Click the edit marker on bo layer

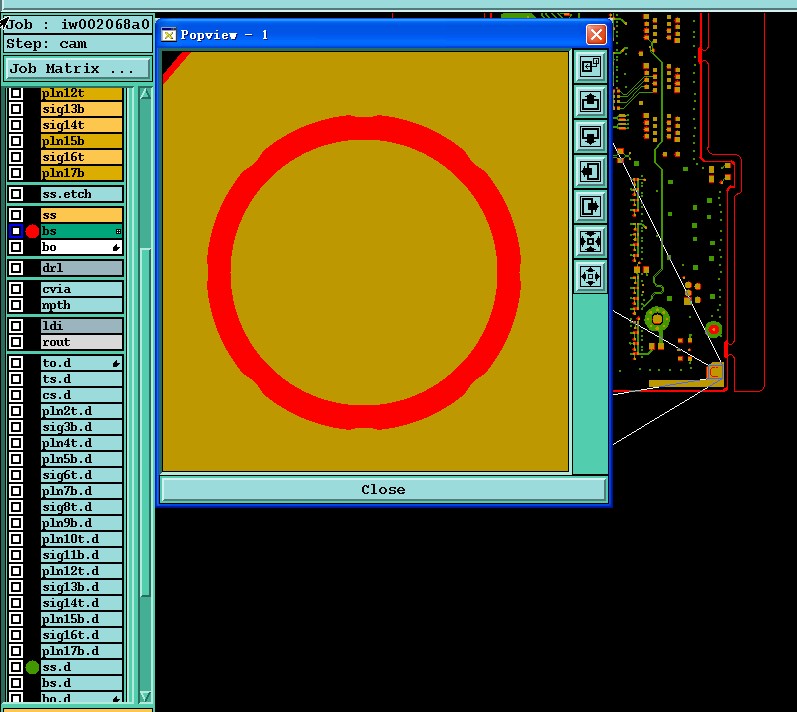(x=116, y=247)
